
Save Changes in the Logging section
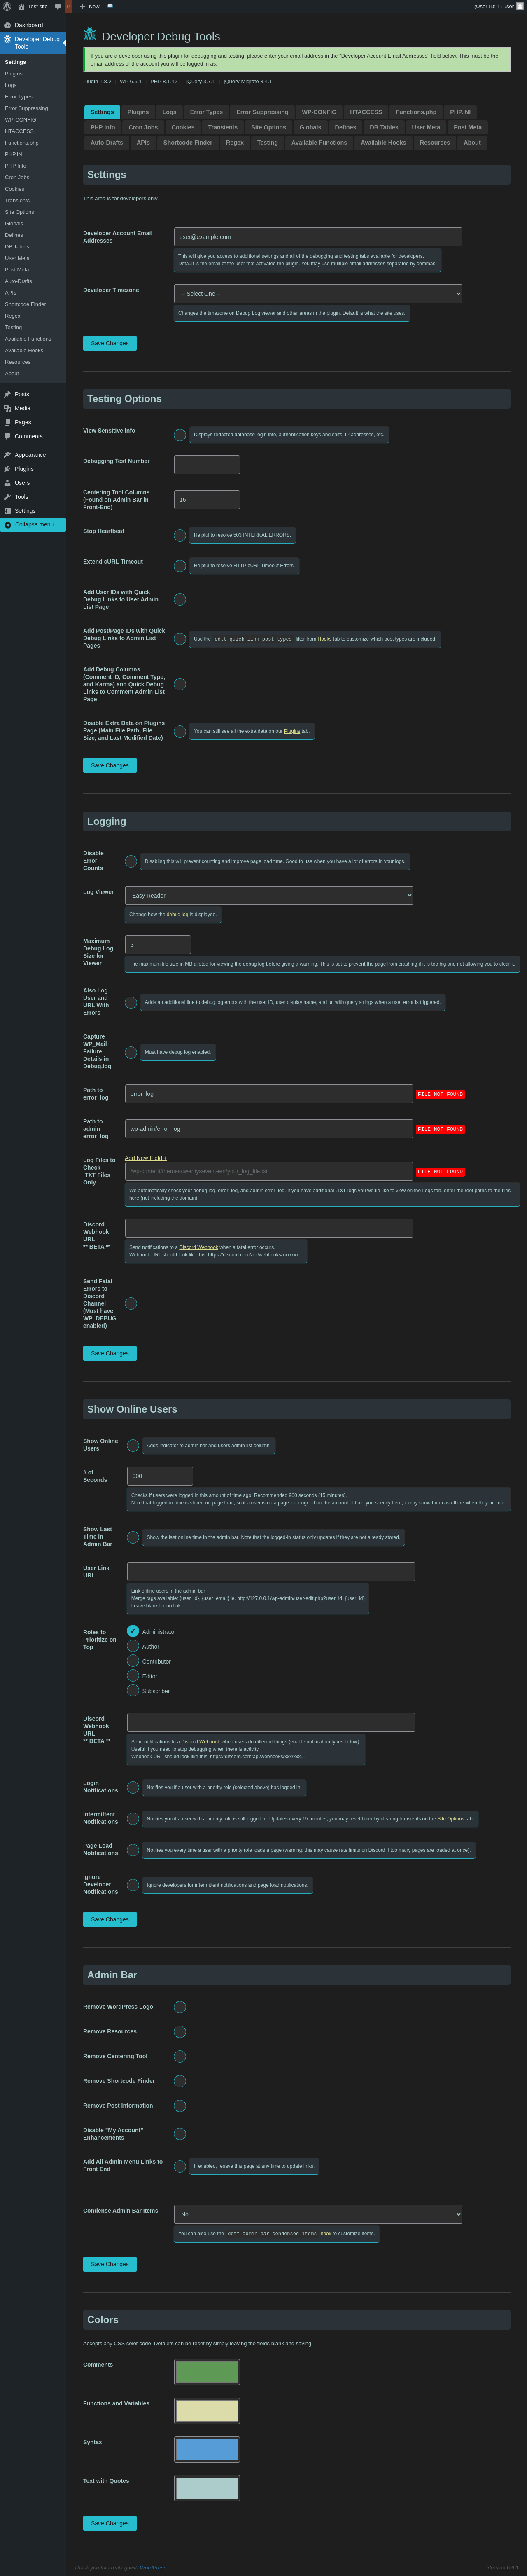110,1353
